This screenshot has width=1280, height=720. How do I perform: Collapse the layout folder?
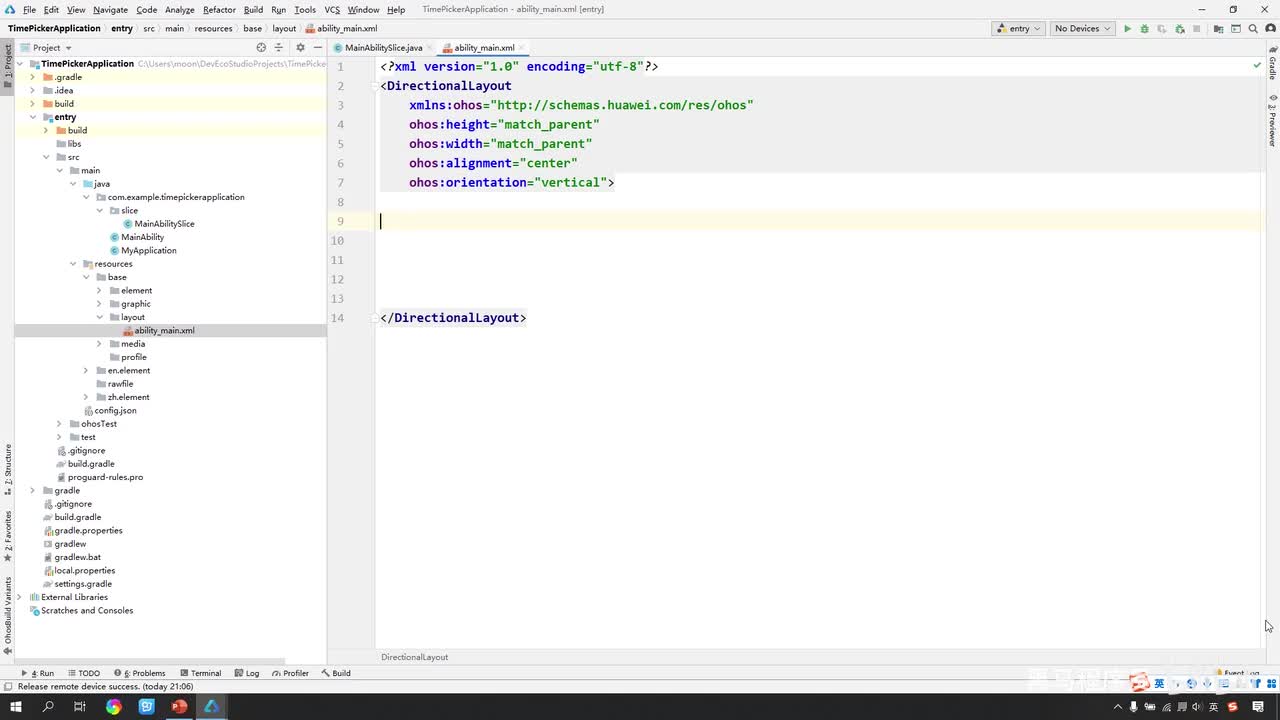(x=100, y=317)
